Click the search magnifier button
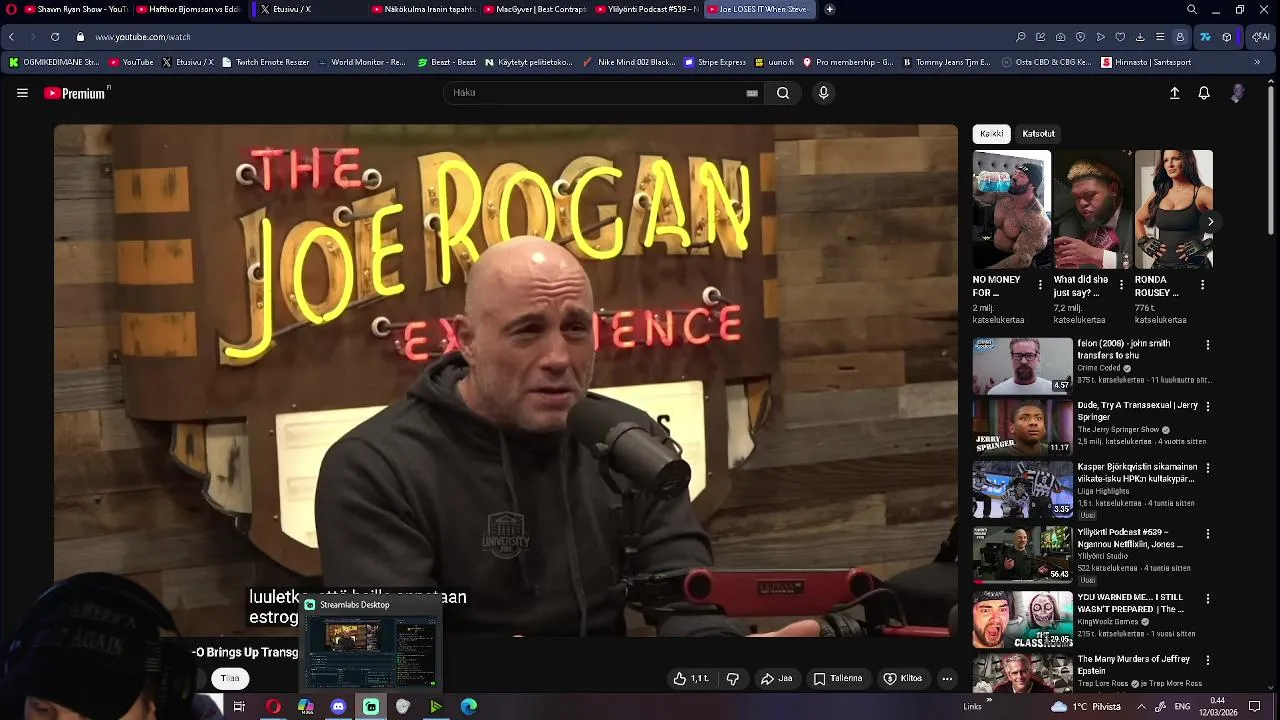 tap(783, 93)
